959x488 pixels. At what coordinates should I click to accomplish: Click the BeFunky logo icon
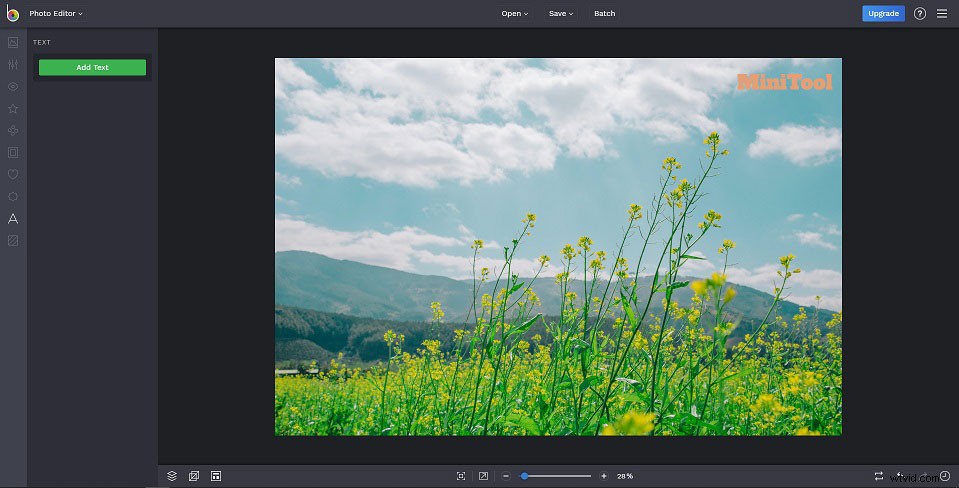[x=12, y=13]
